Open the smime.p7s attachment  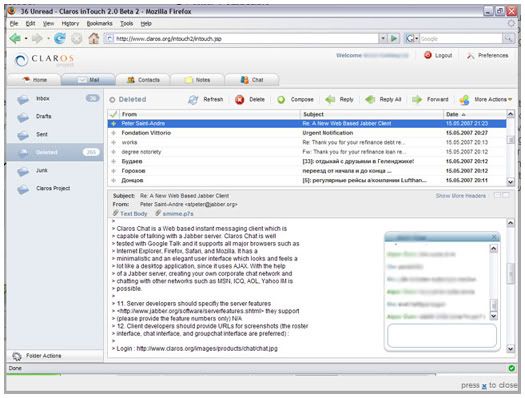pyautogui.click(x=174, y=214)
